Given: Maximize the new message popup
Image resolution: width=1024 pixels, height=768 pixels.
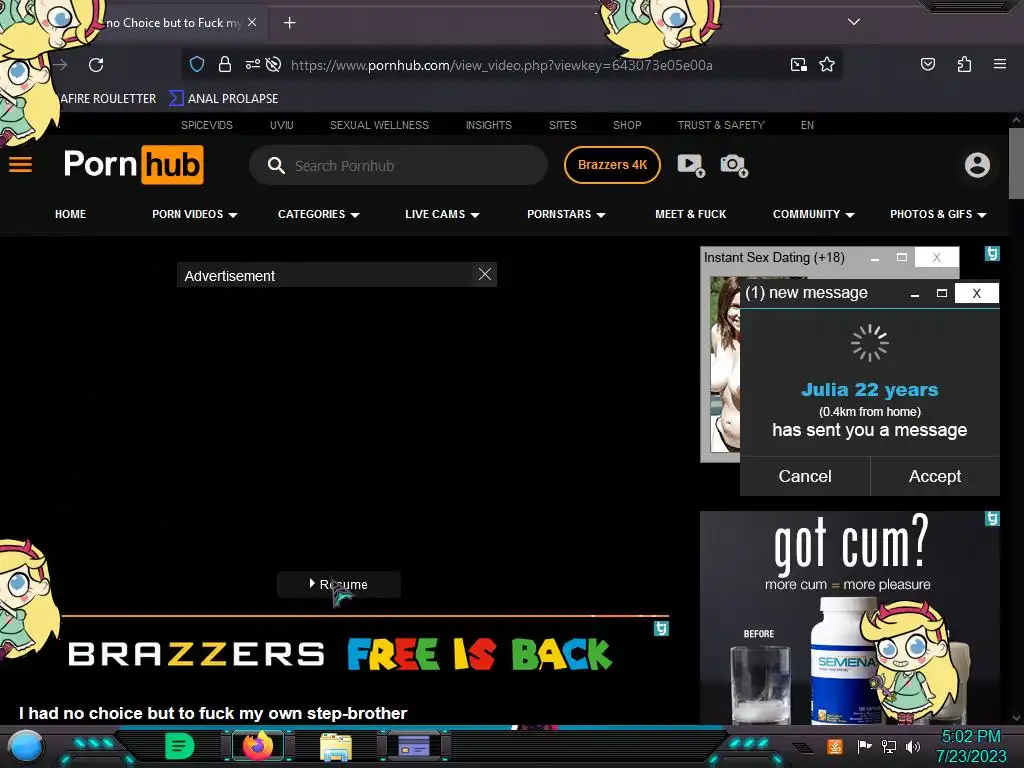Looking at the screenshot, I should tap(942, 293).
